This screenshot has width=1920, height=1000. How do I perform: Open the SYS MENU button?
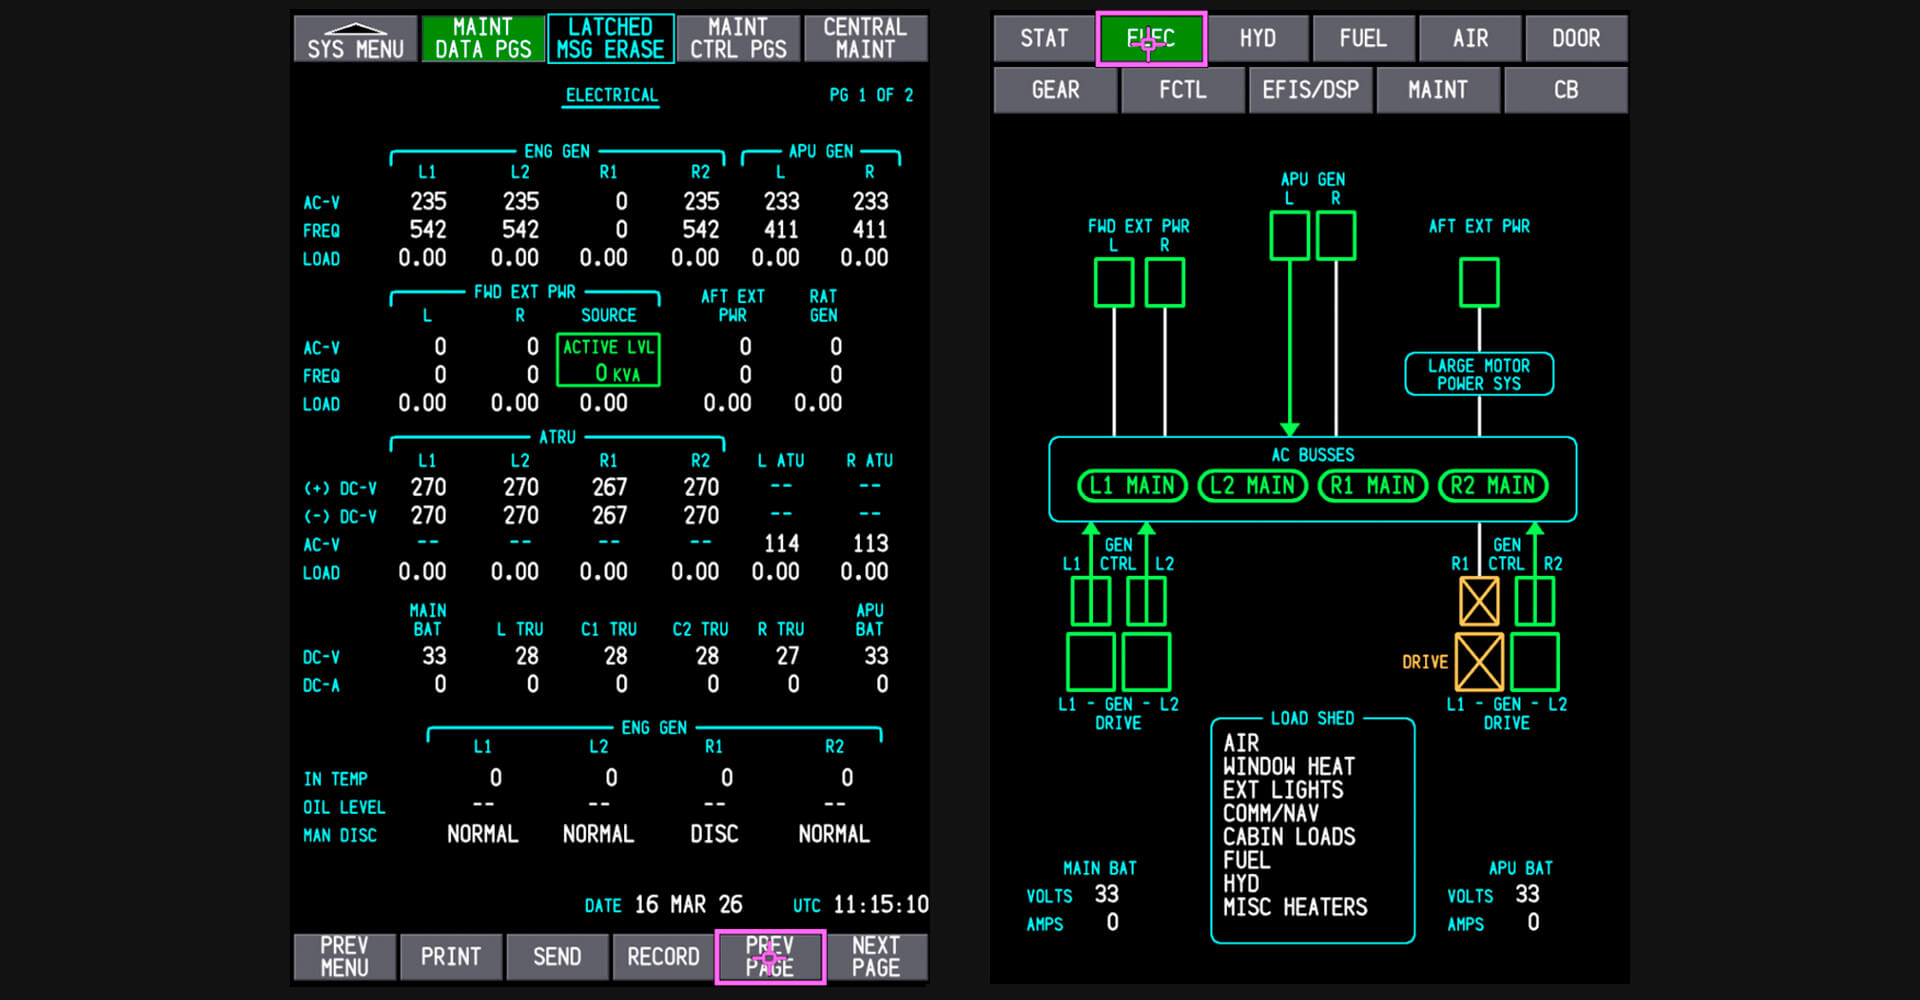pos(355,39)
